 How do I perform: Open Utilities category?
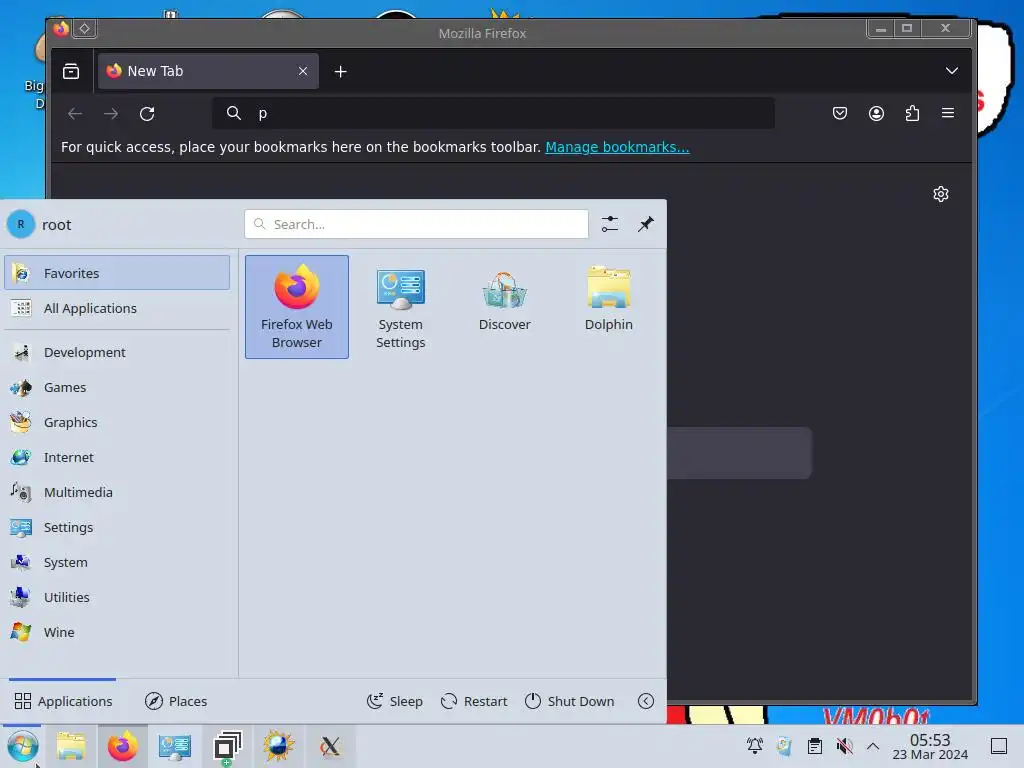point(117,598)
